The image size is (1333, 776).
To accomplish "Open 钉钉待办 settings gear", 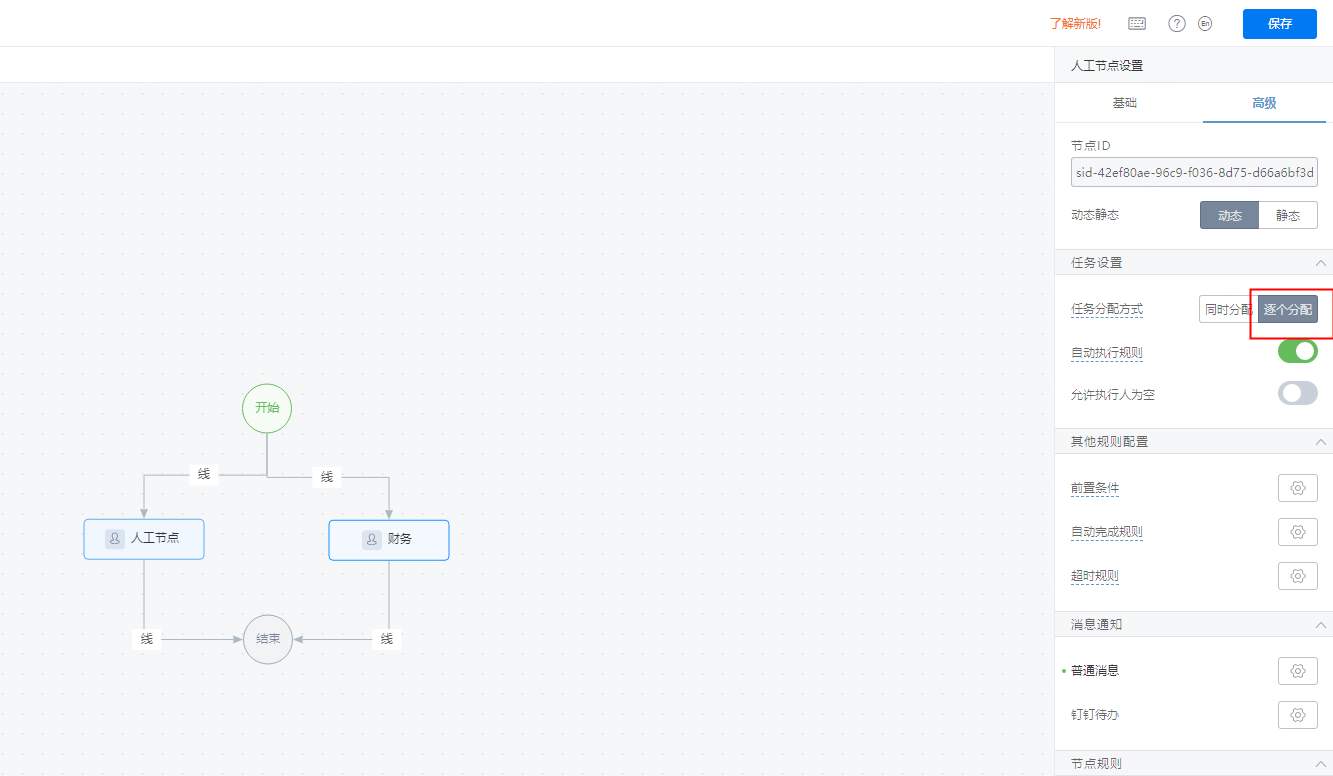I will 1298,715.
